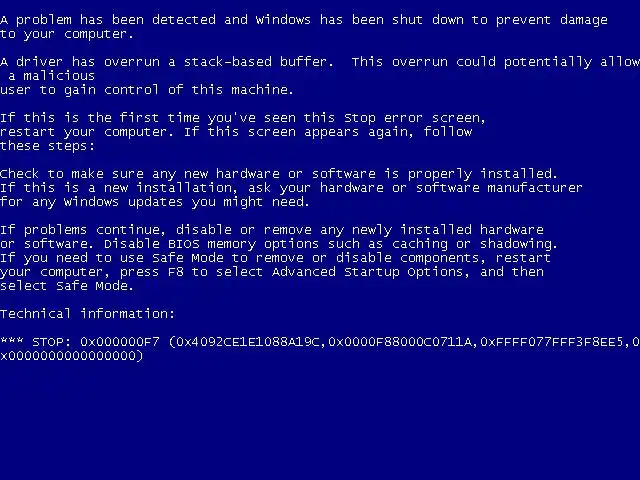This screenshot has height=480, width=640.
Task: Click the phrase 'a malicious'
Action: point(51,76)
